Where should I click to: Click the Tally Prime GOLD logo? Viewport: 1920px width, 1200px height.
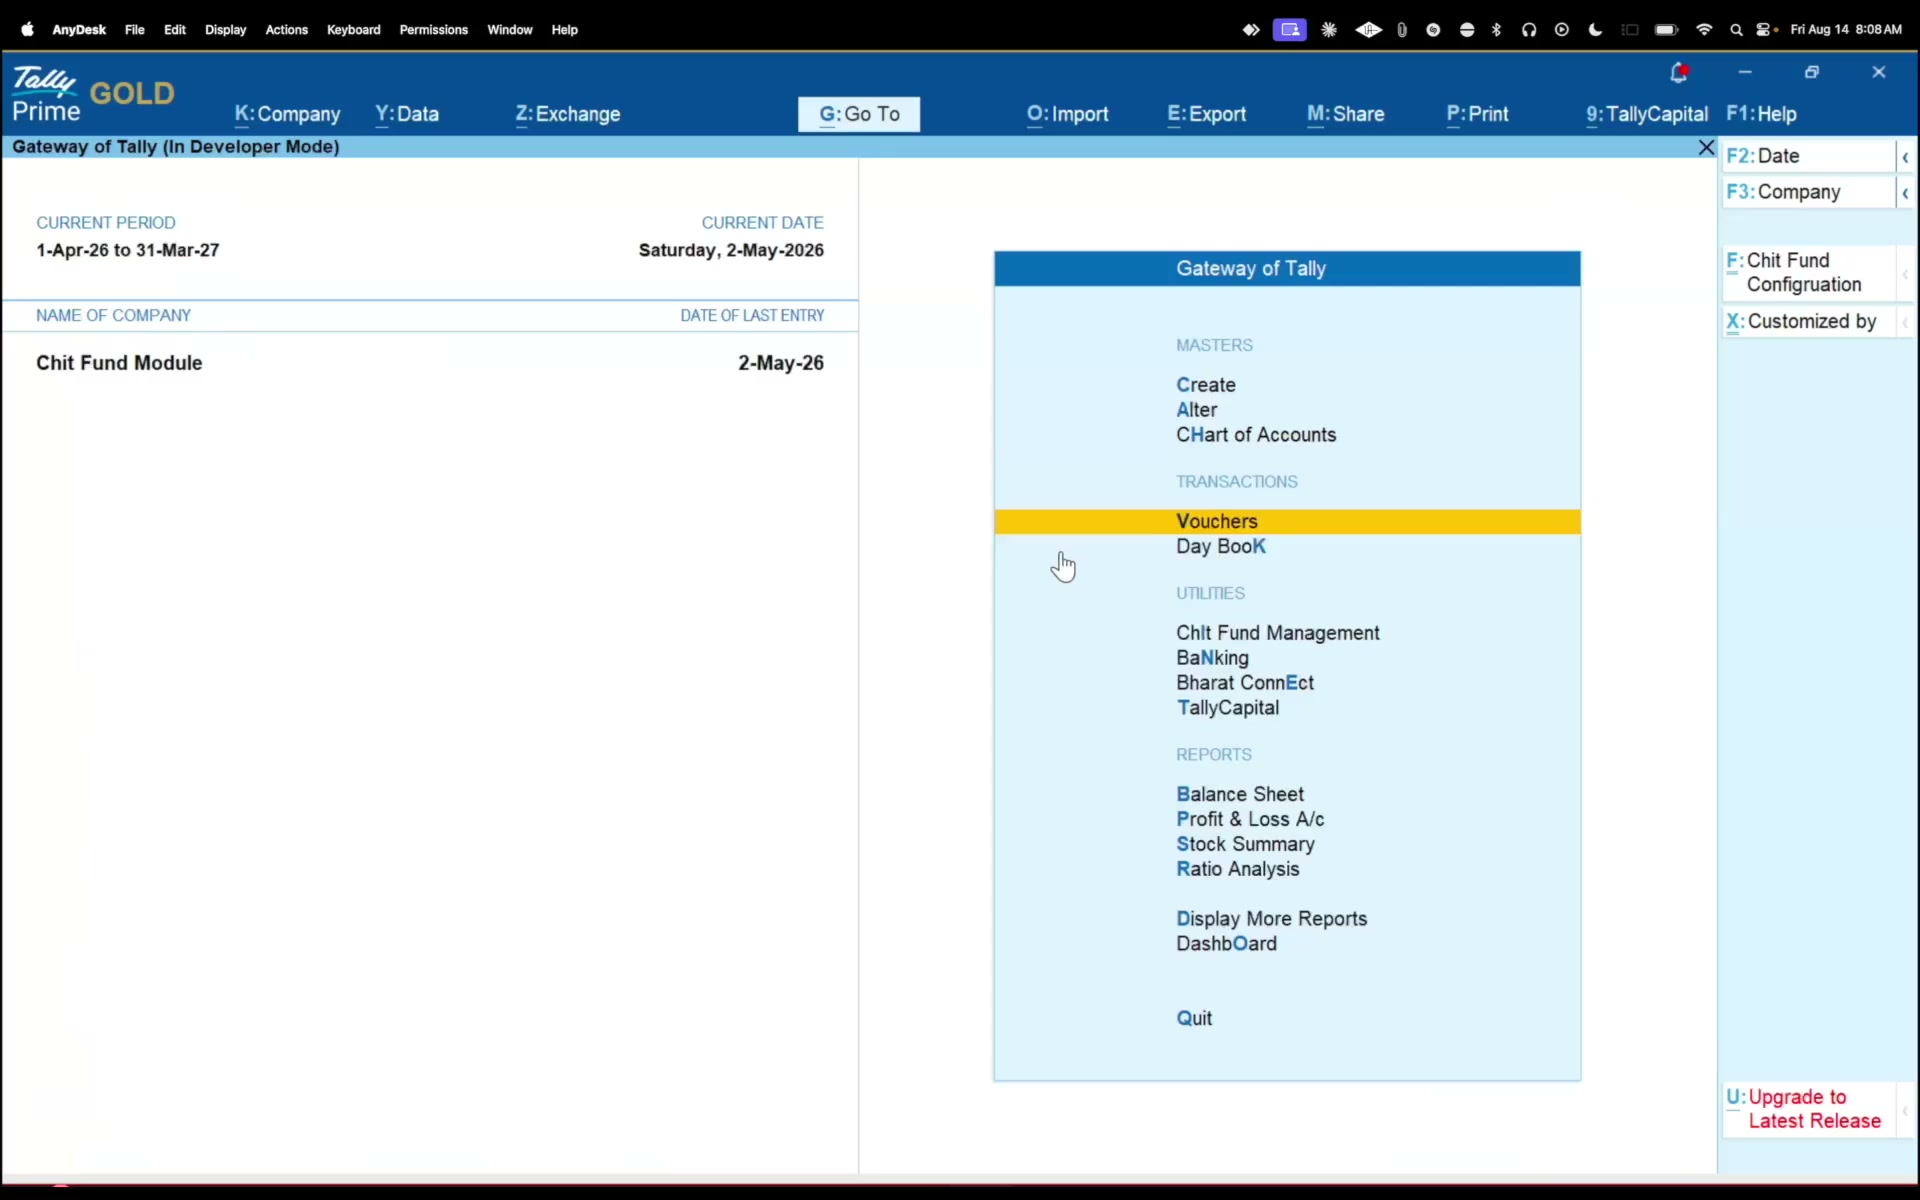coord(93,94)
